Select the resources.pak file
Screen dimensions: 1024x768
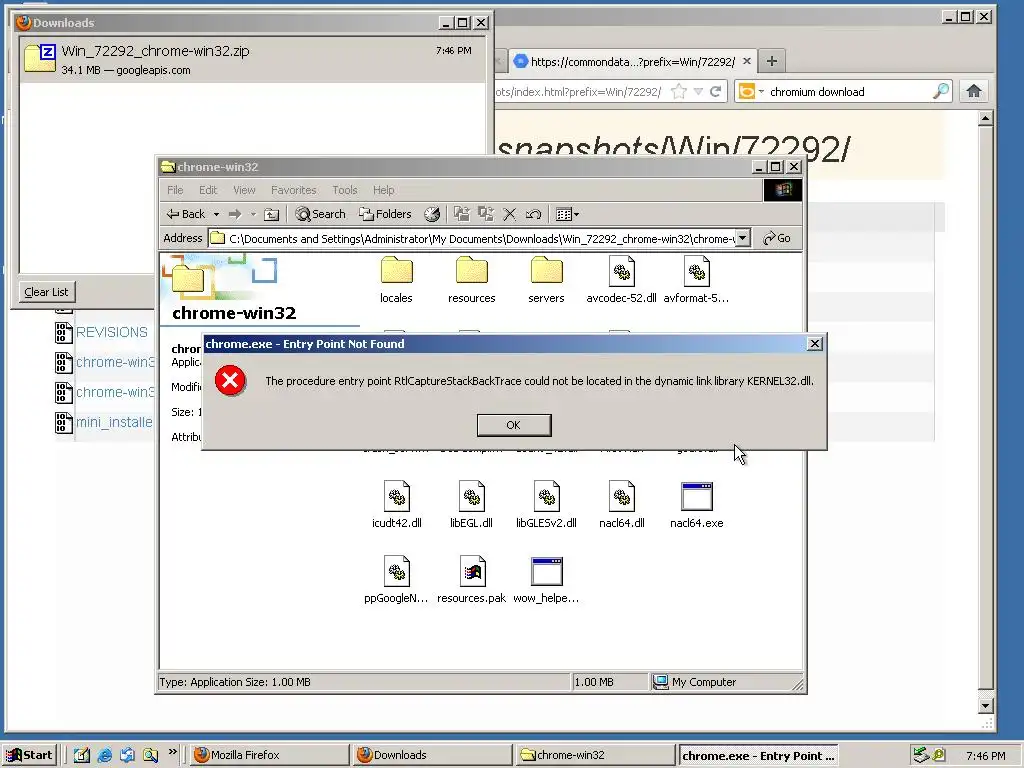[472, 579]
